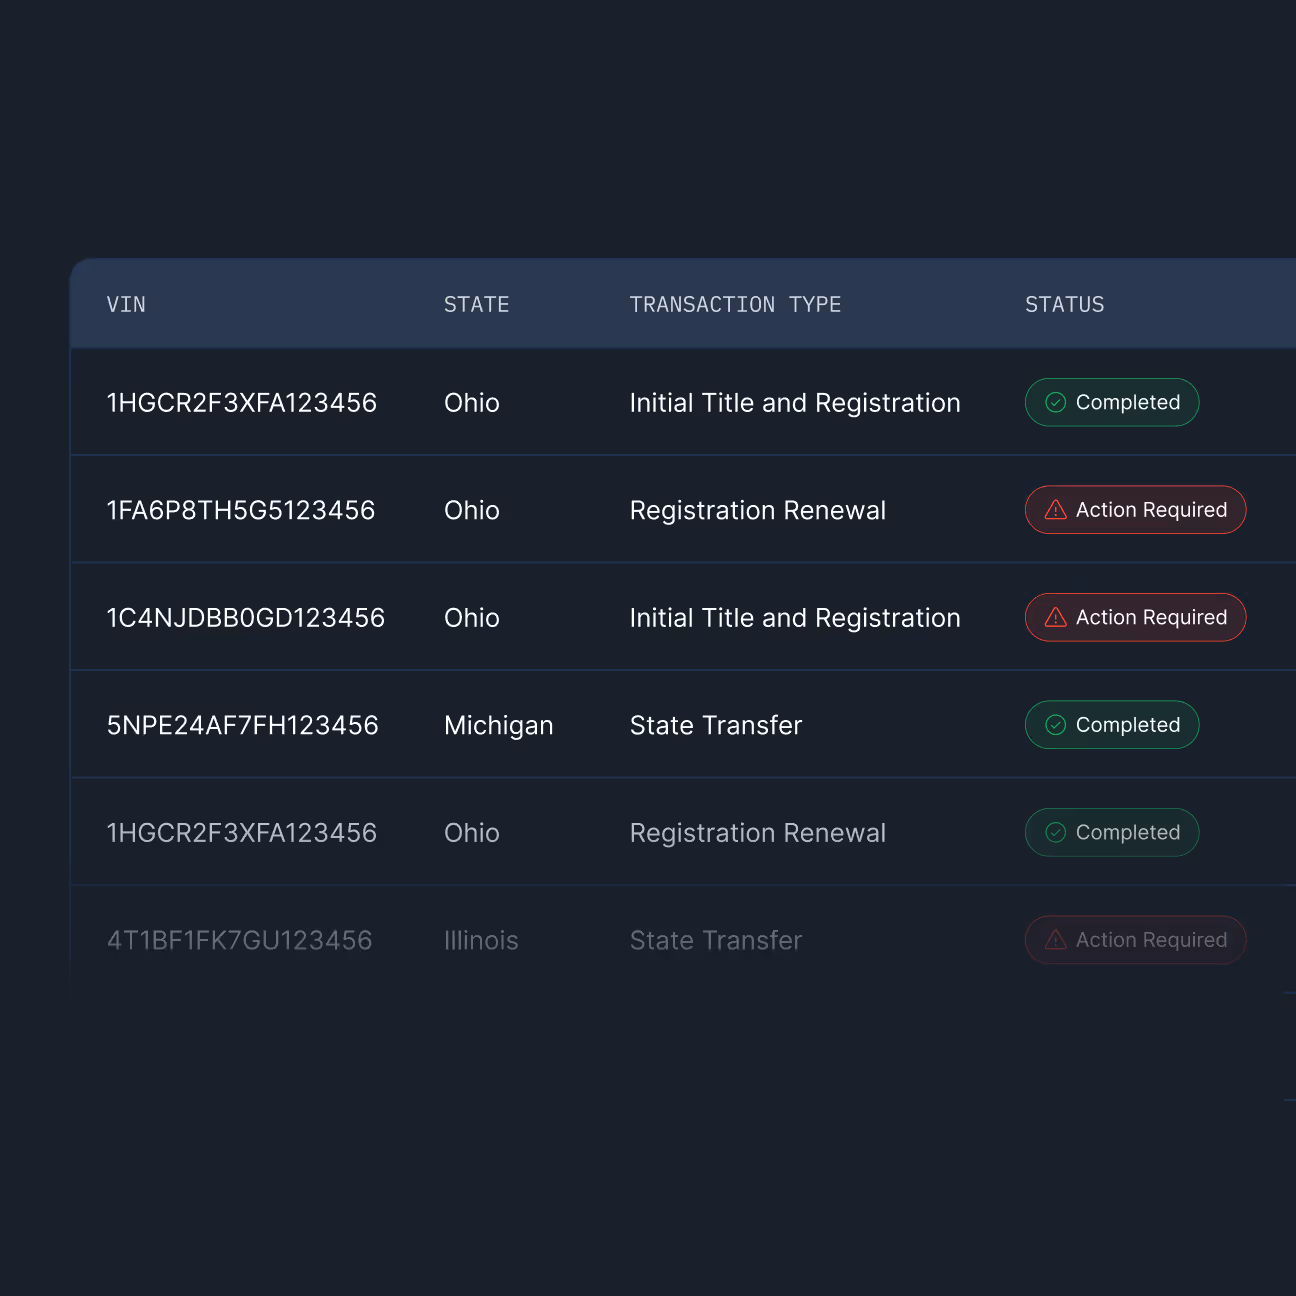The height and width of the screenshot is (1296, 1296).
Task: Click the checkmark icon in the Michigan row
Action: pos(1056,725)
